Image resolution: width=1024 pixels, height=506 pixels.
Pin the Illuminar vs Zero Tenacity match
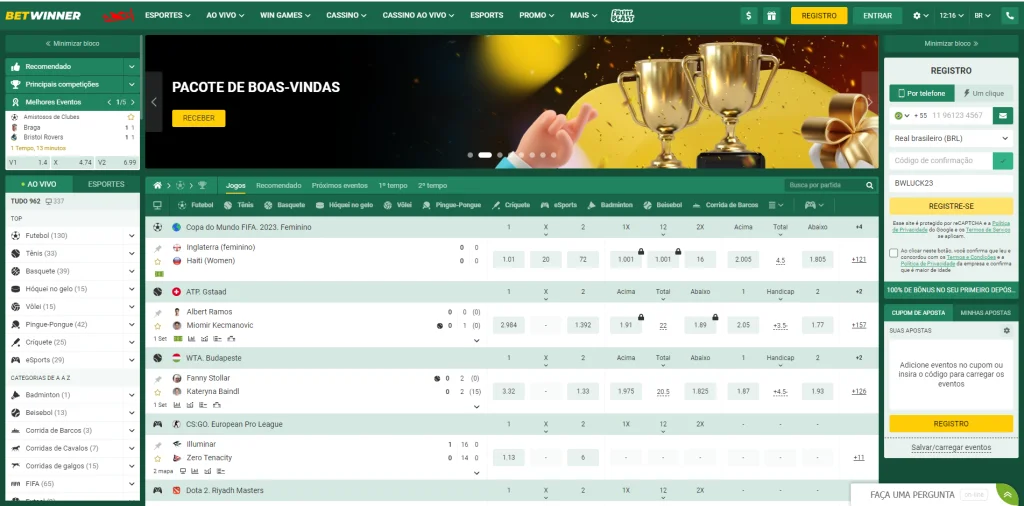(157, 445)
